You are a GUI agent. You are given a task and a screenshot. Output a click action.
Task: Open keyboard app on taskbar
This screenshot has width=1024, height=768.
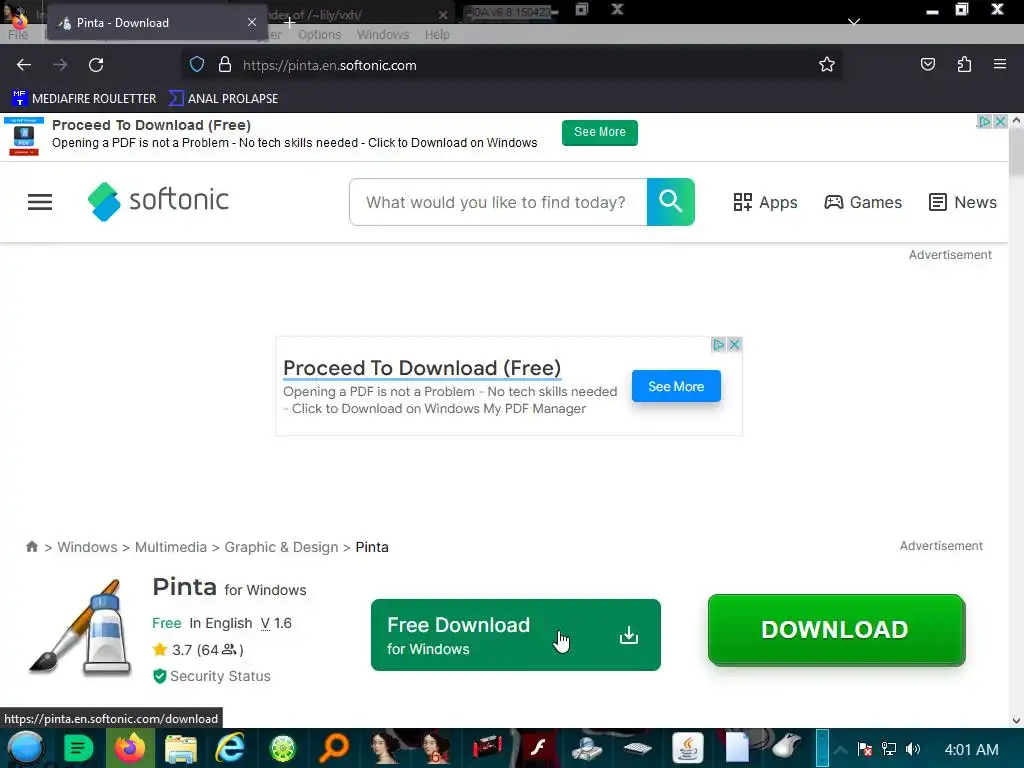(x=637, y=748)
